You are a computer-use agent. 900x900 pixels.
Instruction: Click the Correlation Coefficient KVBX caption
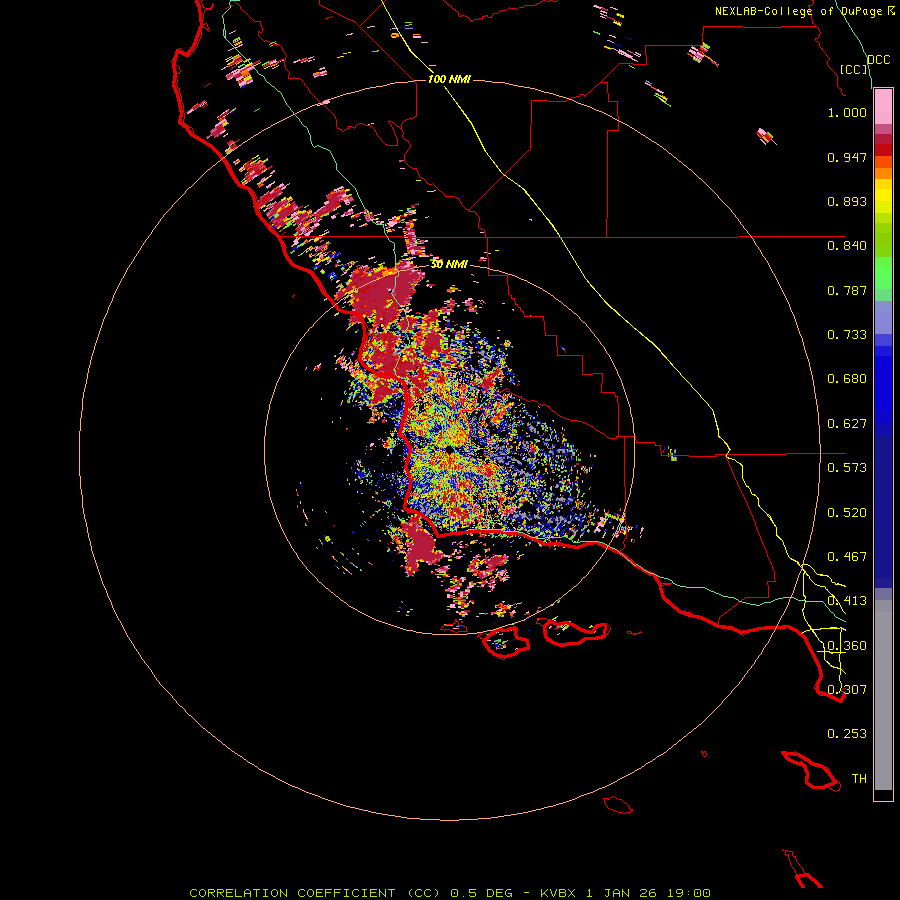click(450, 893)
